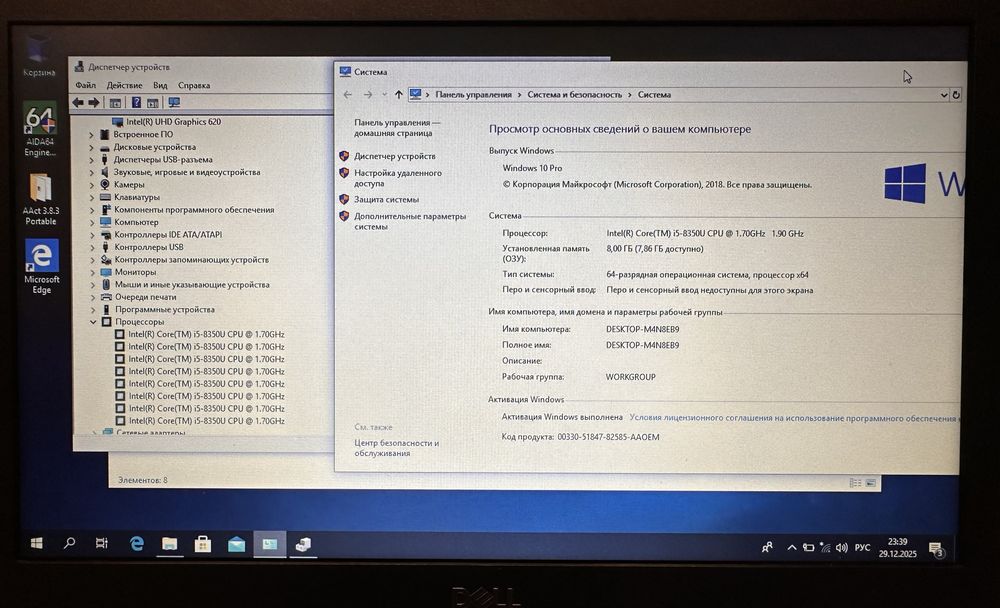Expand Дисковые устройства node

click(x=91, y=147)
